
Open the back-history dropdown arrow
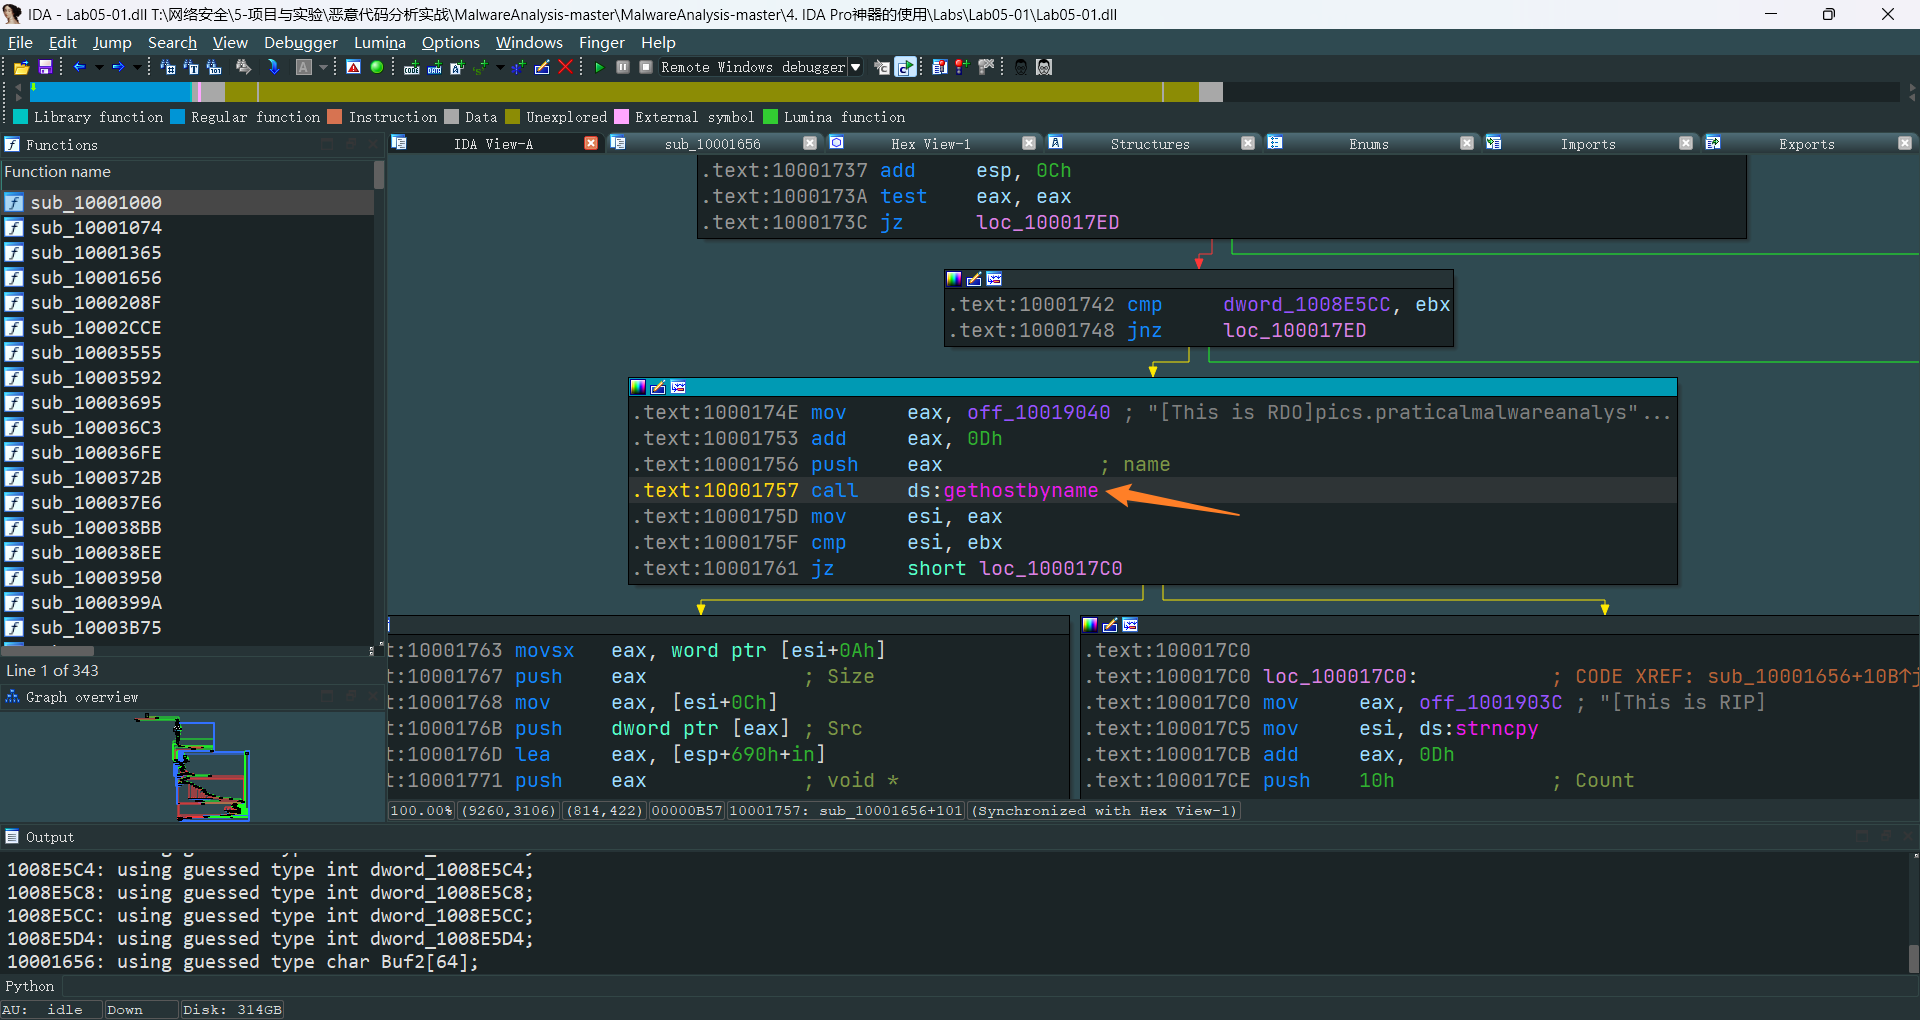(x=99, y=67)
